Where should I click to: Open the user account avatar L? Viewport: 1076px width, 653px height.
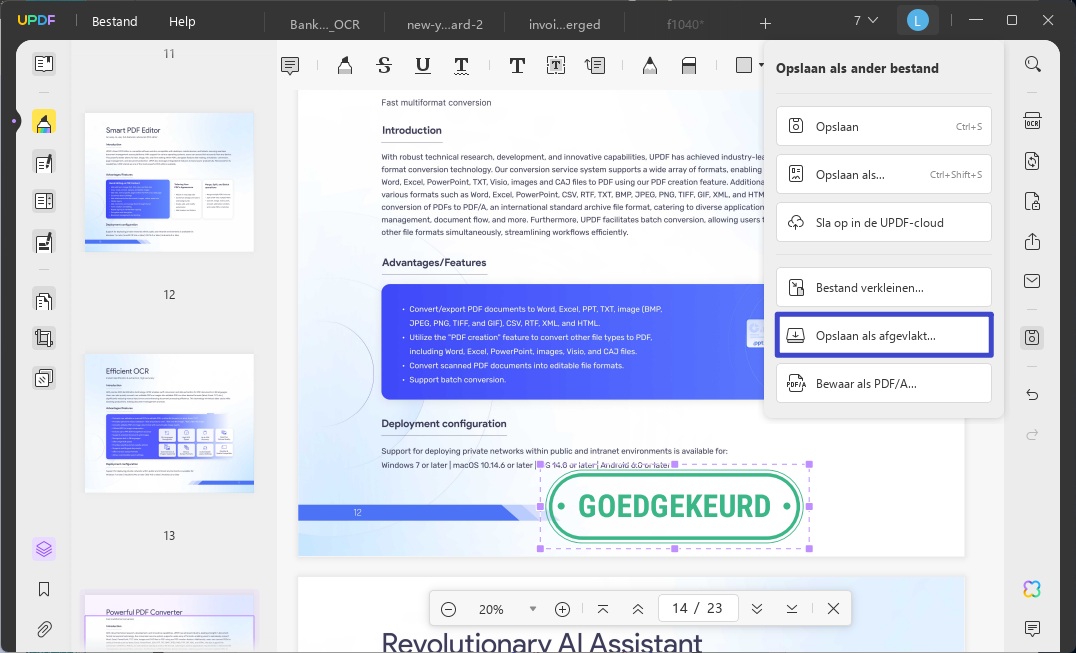(x=917, y=21)
